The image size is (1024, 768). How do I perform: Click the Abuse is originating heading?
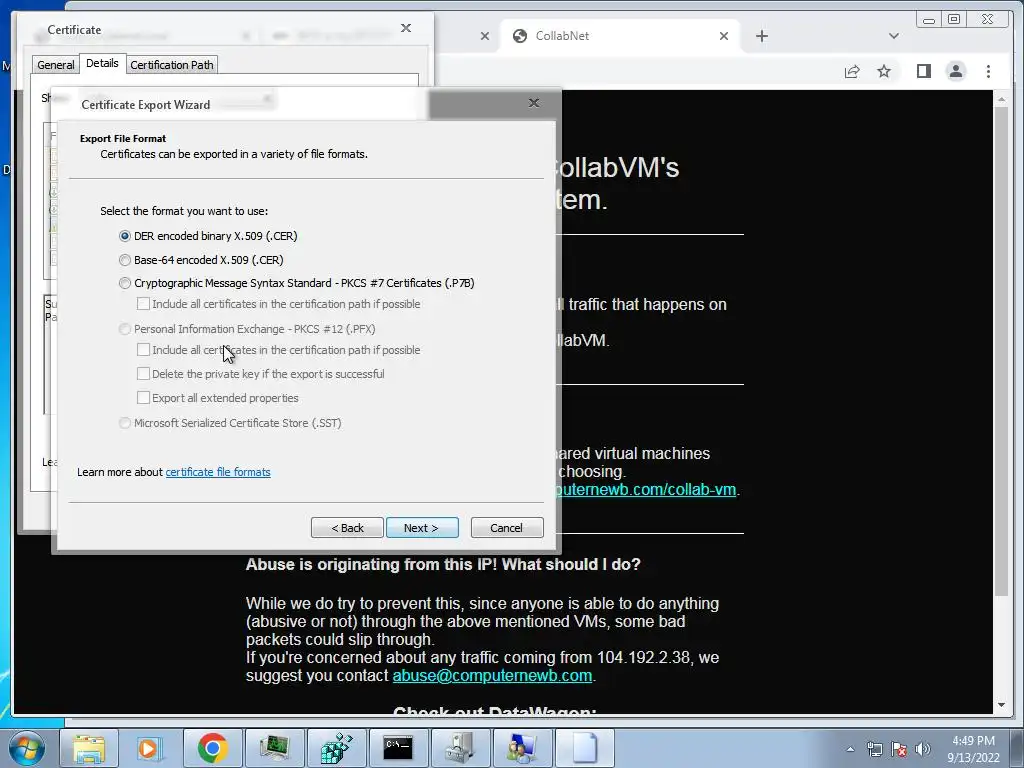click(443, 564)
